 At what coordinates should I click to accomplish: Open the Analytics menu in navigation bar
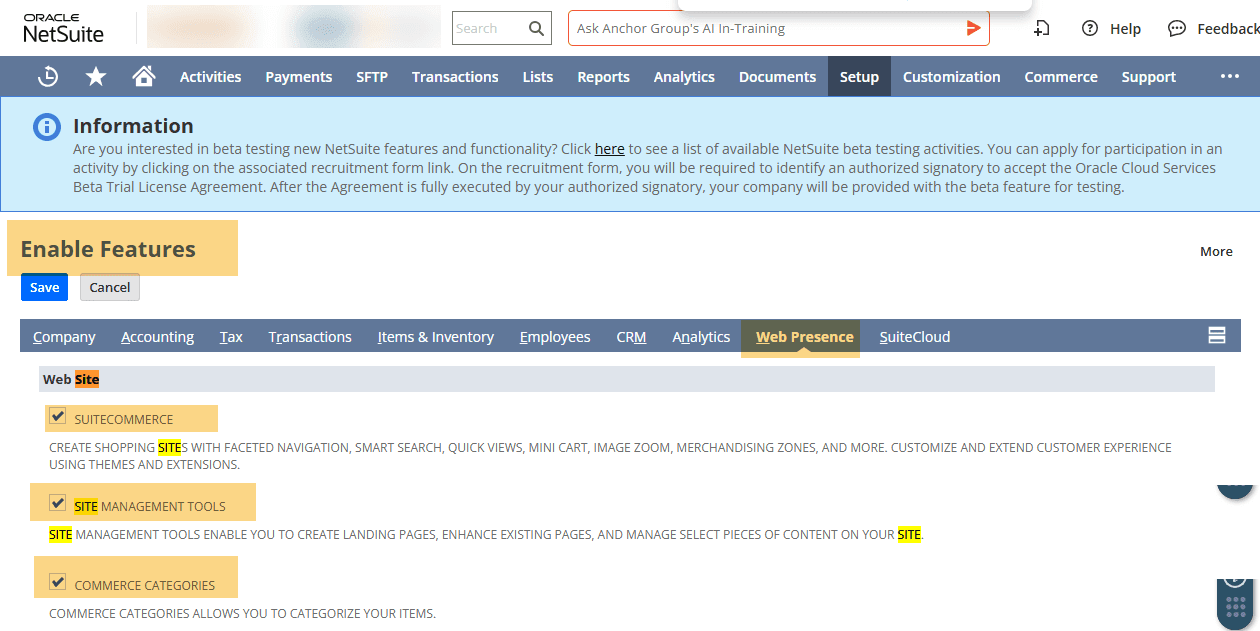pyautogui.click(x=684, y=77)
